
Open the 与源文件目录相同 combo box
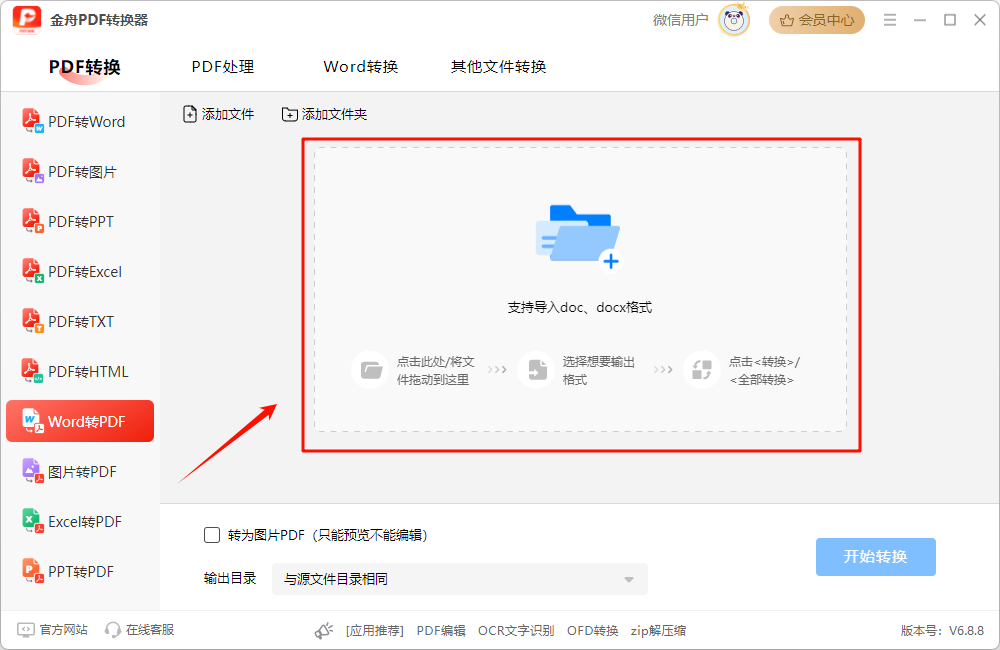[460, 579]
